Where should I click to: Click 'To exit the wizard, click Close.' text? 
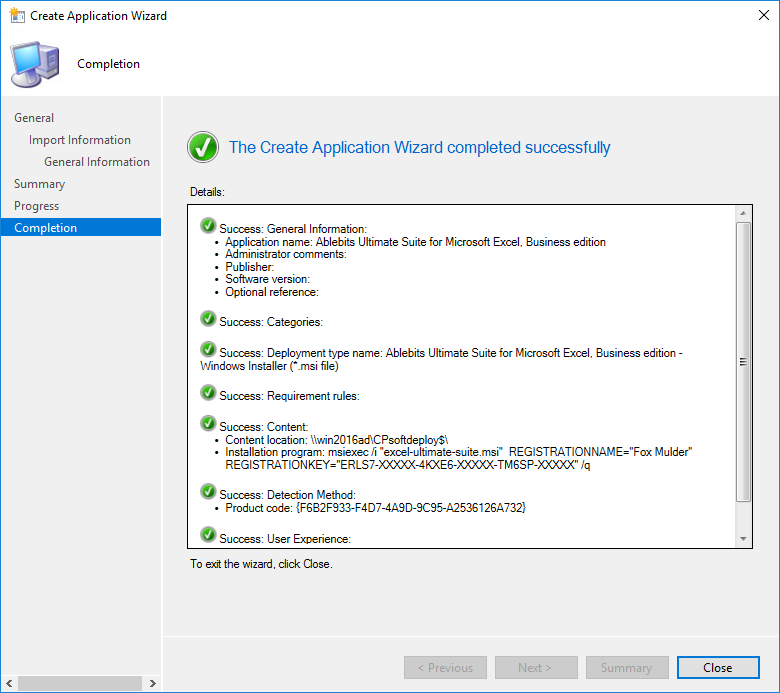coord(261,564)
